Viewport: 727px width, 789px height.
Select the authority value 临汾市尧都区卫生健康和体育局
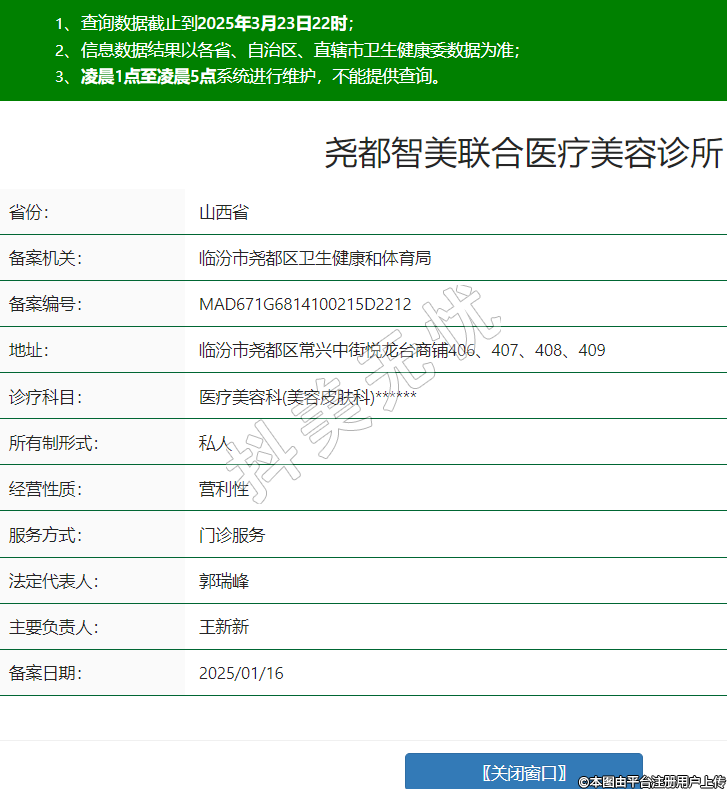pyautogui.click(x=315, y=258)
